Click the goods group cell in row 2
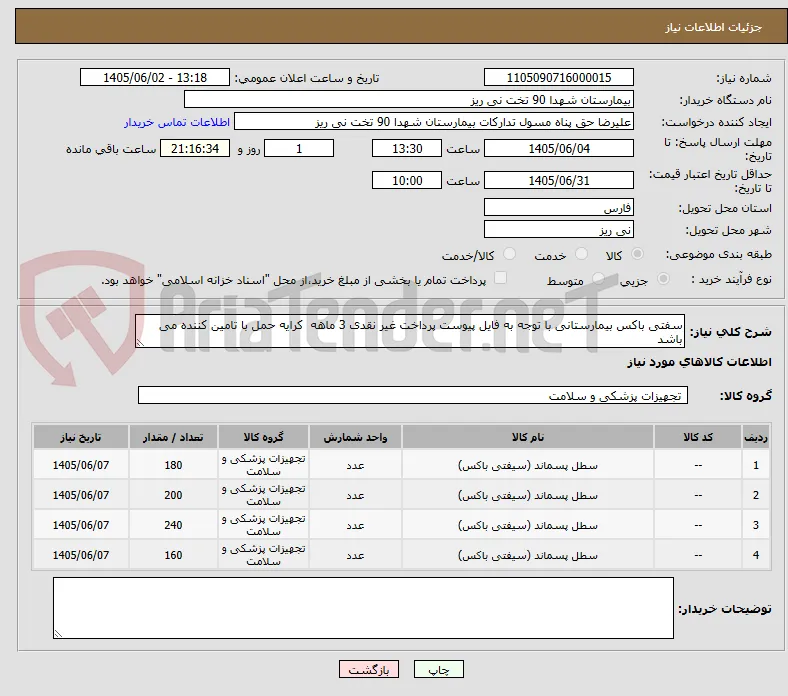Viewport: 788px width, 696px height. click(263, 495)
